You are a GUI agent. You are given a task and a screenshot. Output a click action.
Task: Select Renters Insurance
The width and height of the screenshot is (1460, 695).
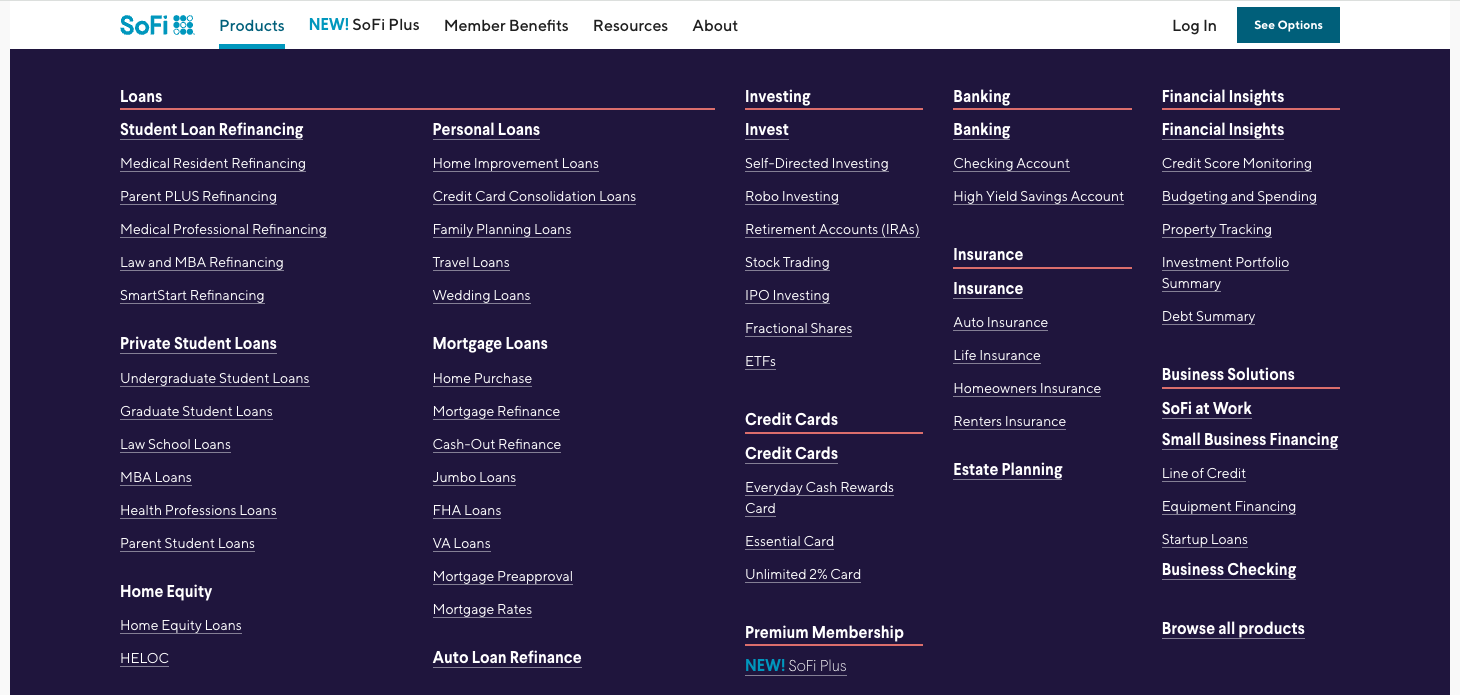tap(1009, 421)
